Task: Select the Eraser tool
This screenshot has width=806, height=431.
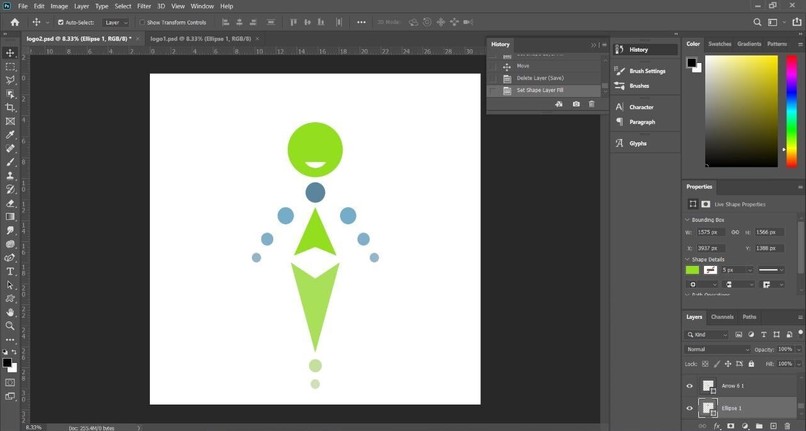Action: click(x=10, y=203)
